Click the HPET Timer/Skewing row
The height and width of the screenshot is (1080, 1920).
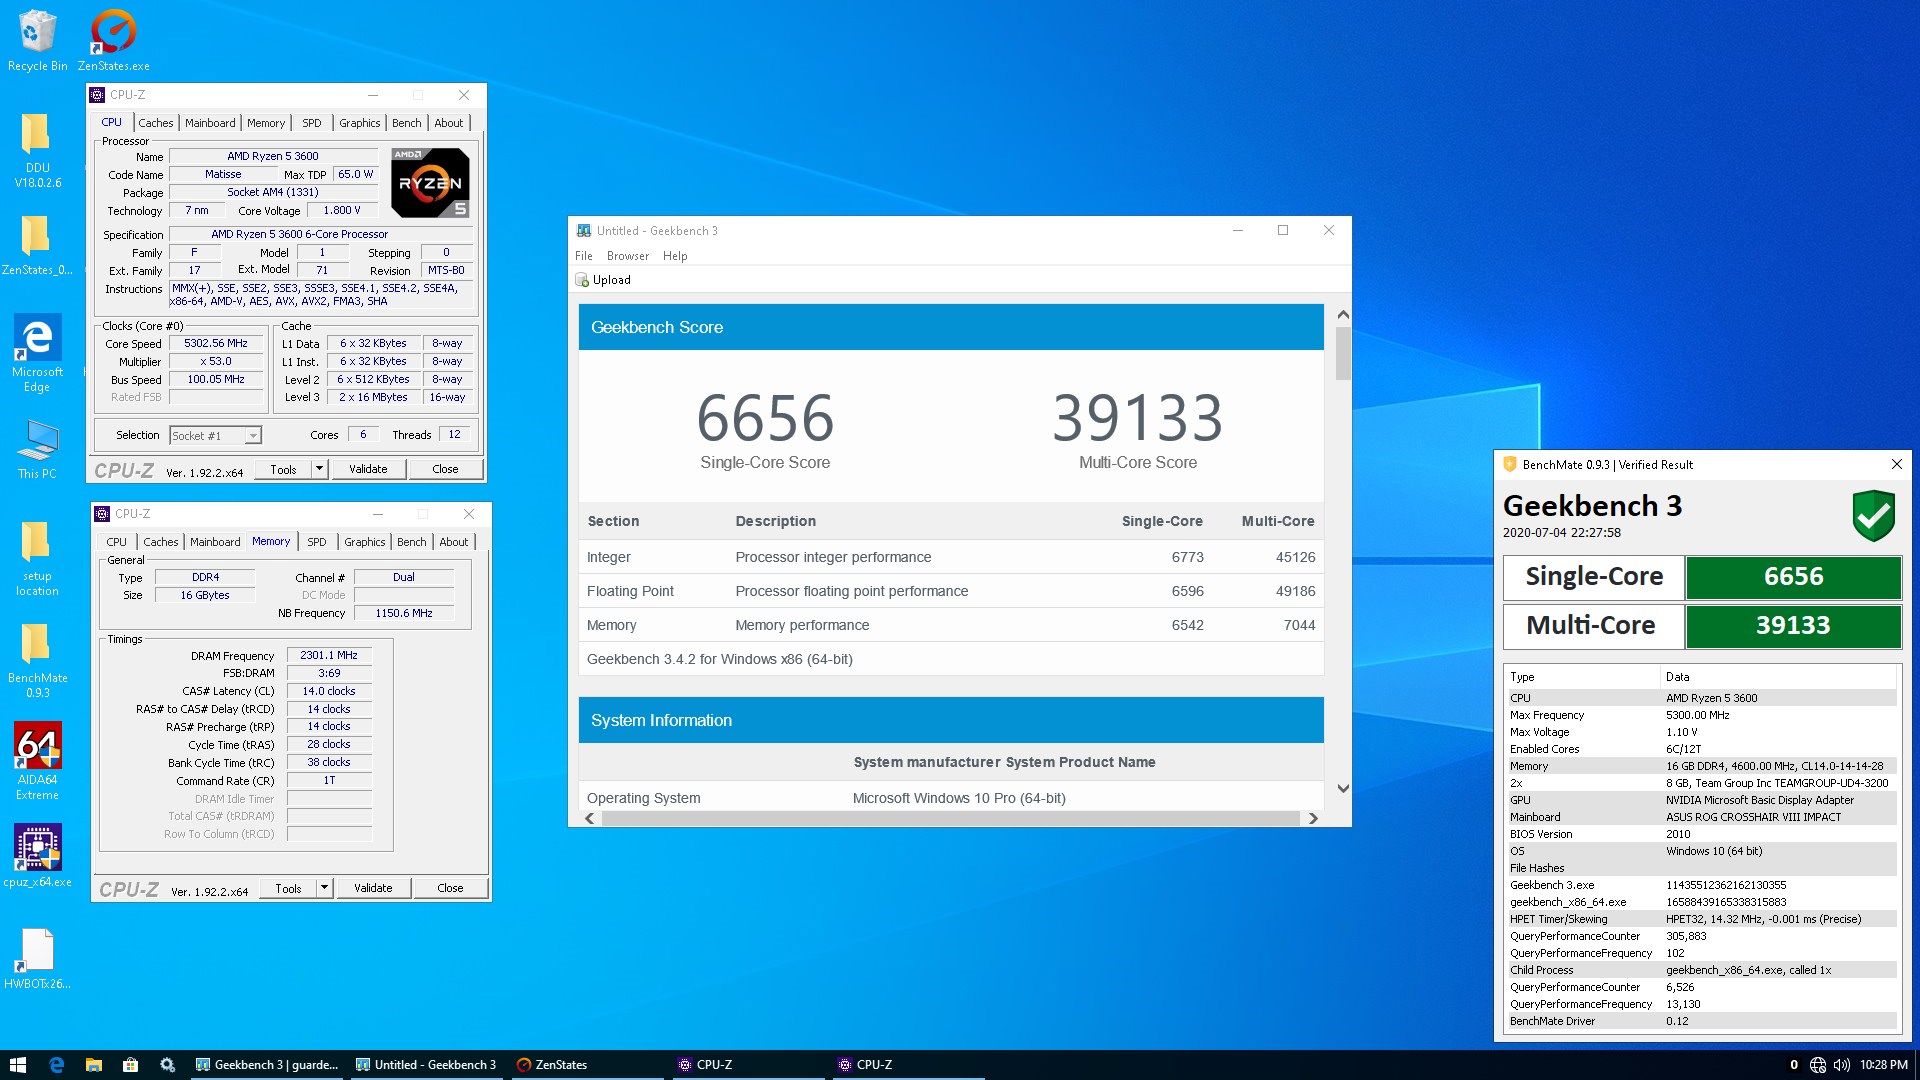1701,919
